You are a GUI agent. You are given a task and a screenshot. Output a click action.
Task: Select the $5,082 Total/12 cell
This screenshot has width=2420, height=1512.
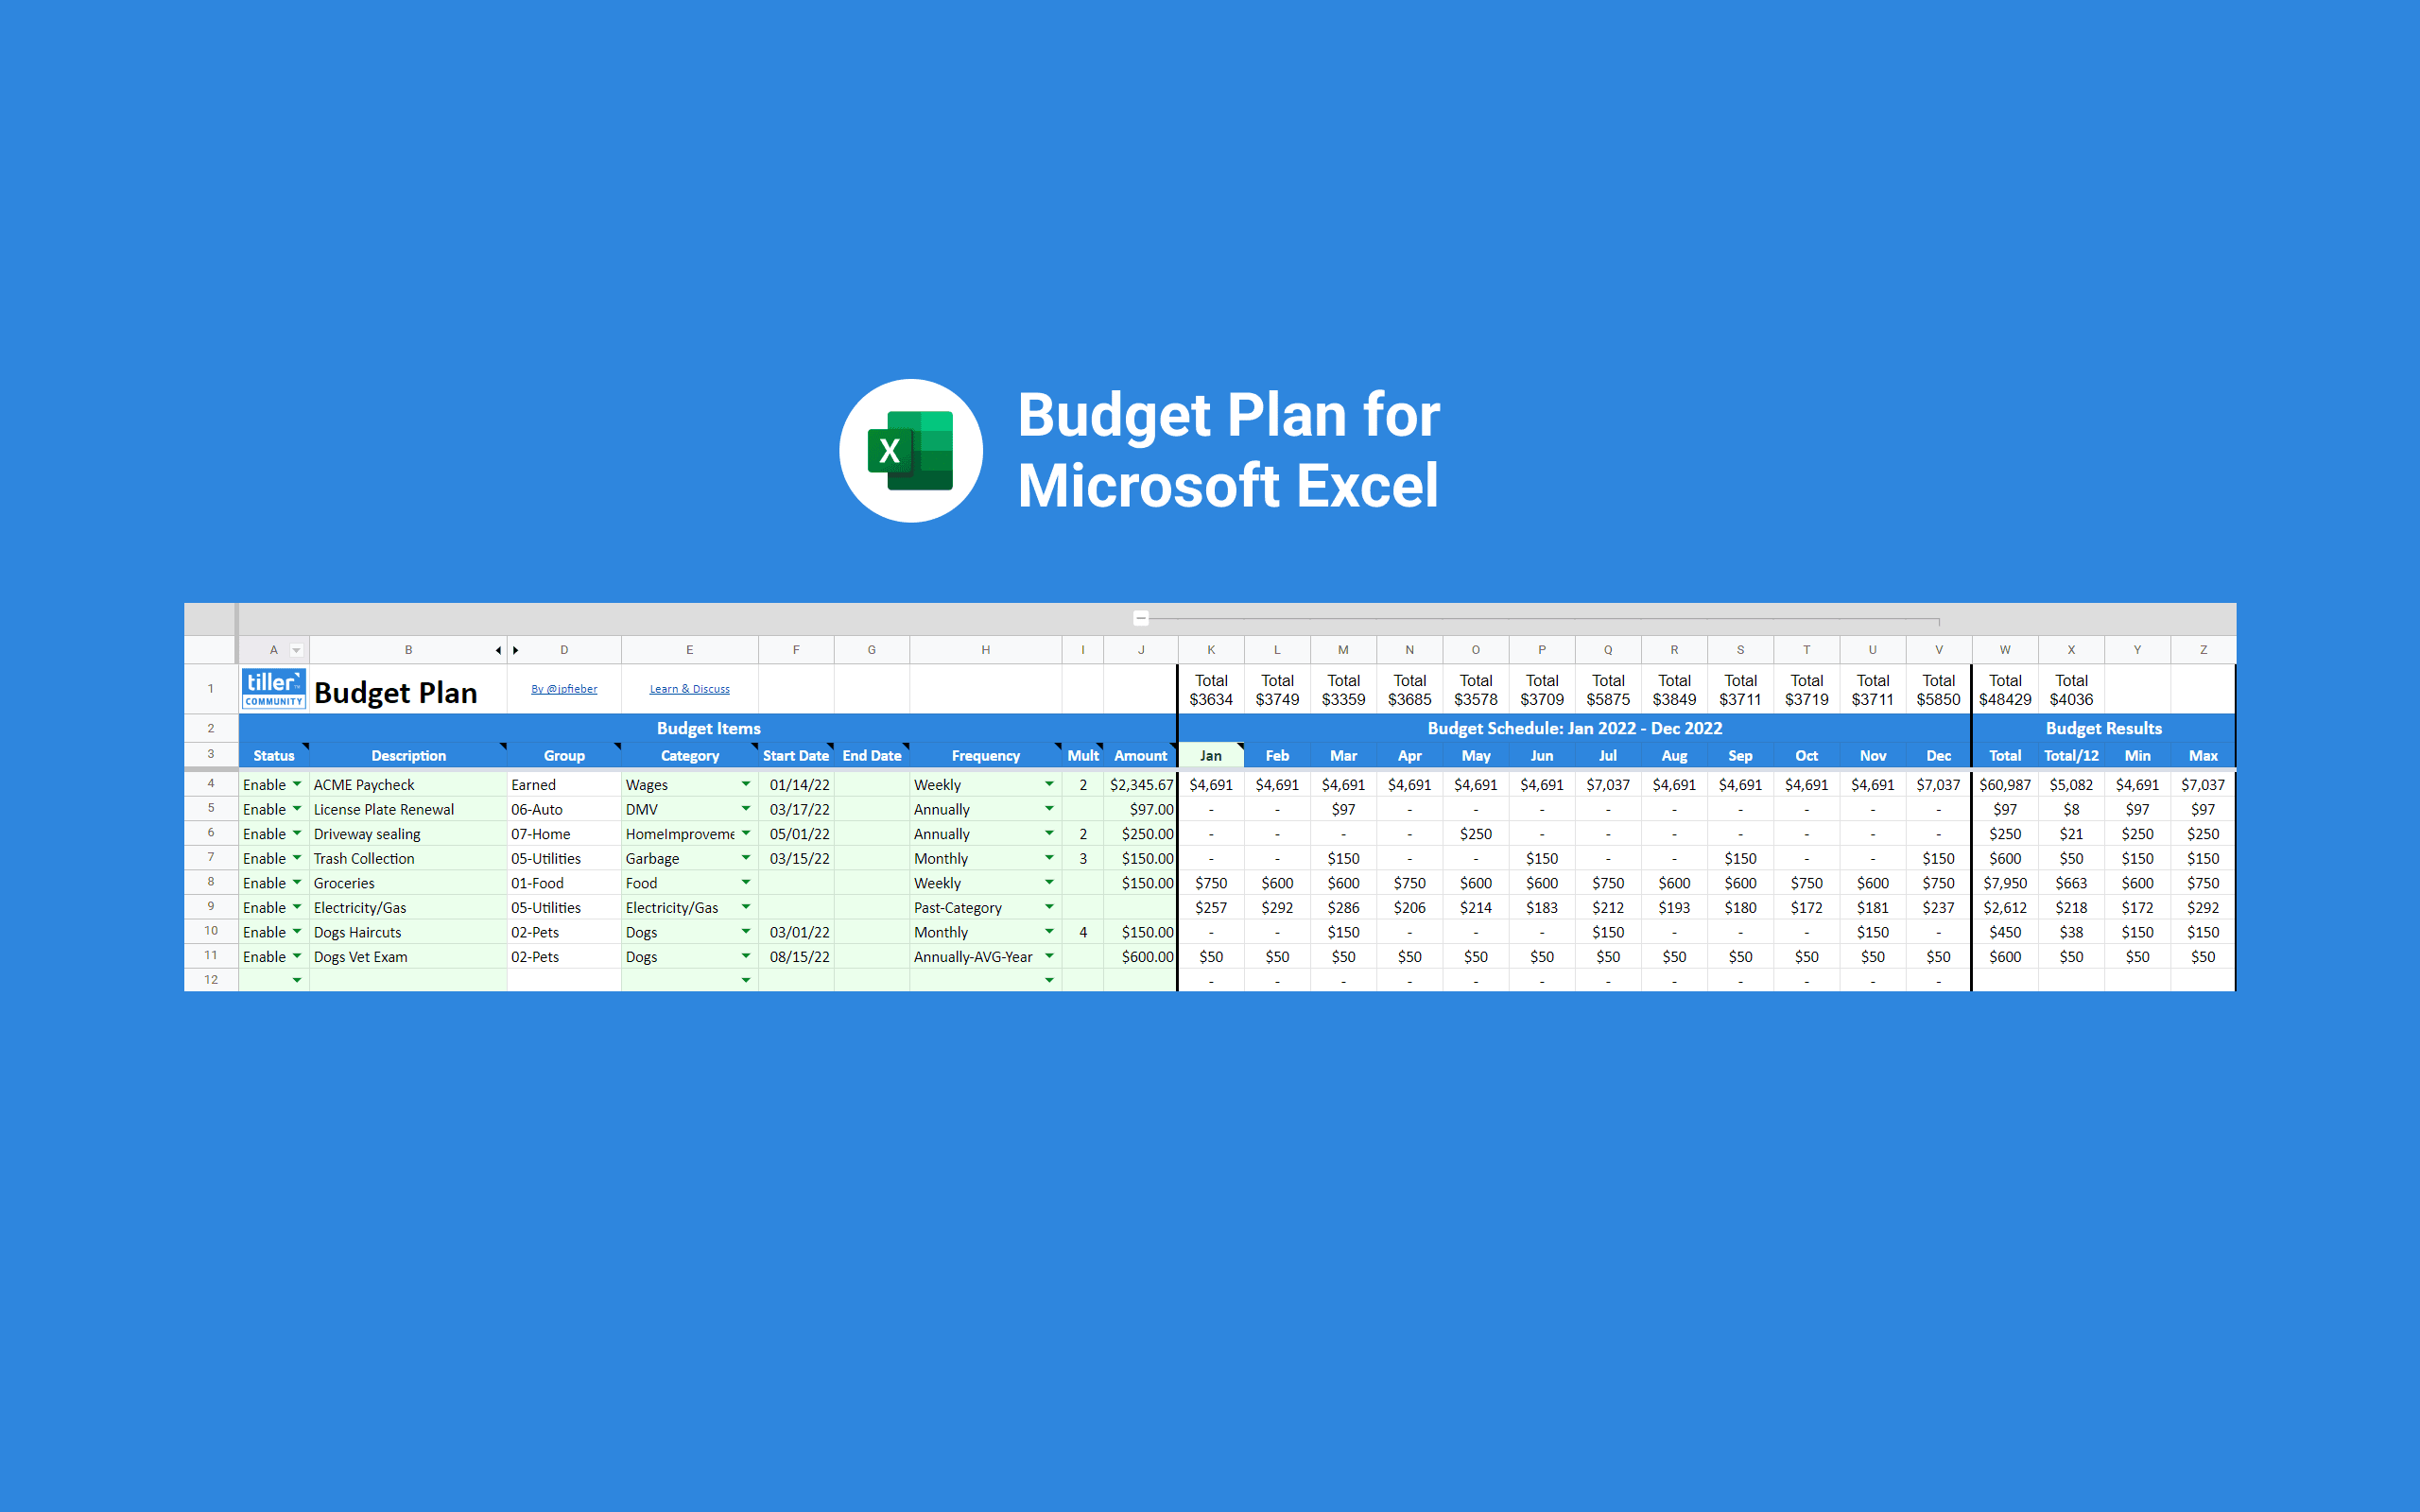(2071, 784)
